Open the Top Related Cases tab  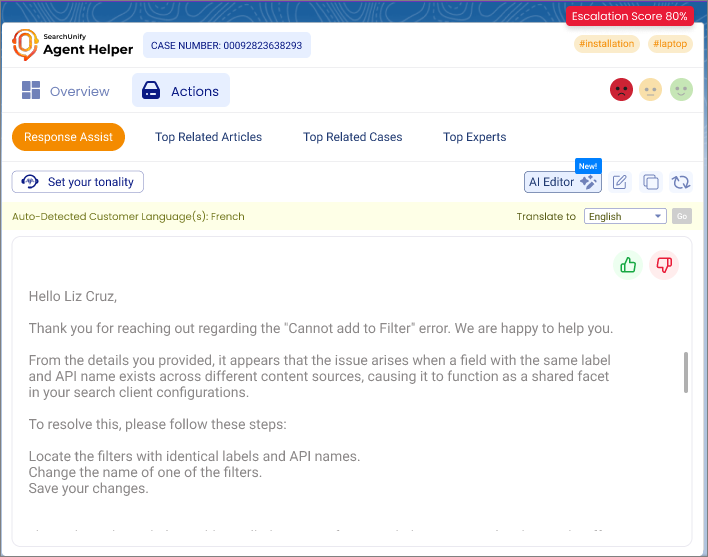(352, 137)
